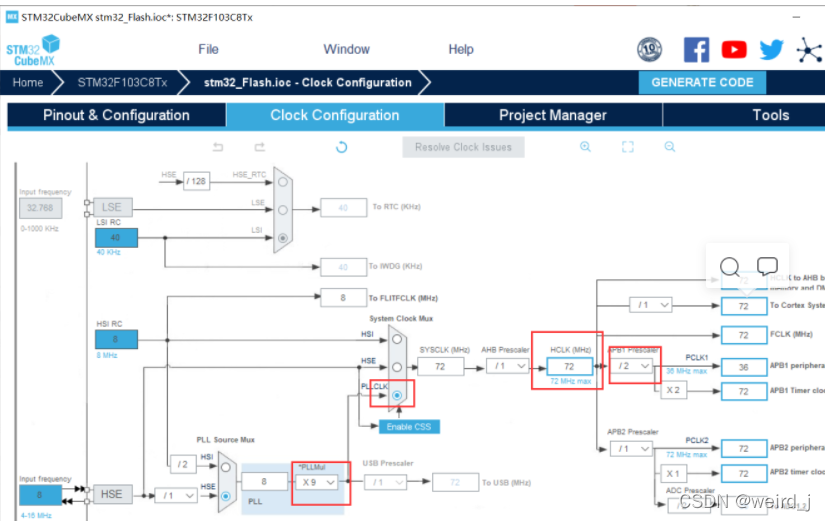Click the Enable CSS button
Viewport: 825px width, 521px height.
(x=409, y=427)
